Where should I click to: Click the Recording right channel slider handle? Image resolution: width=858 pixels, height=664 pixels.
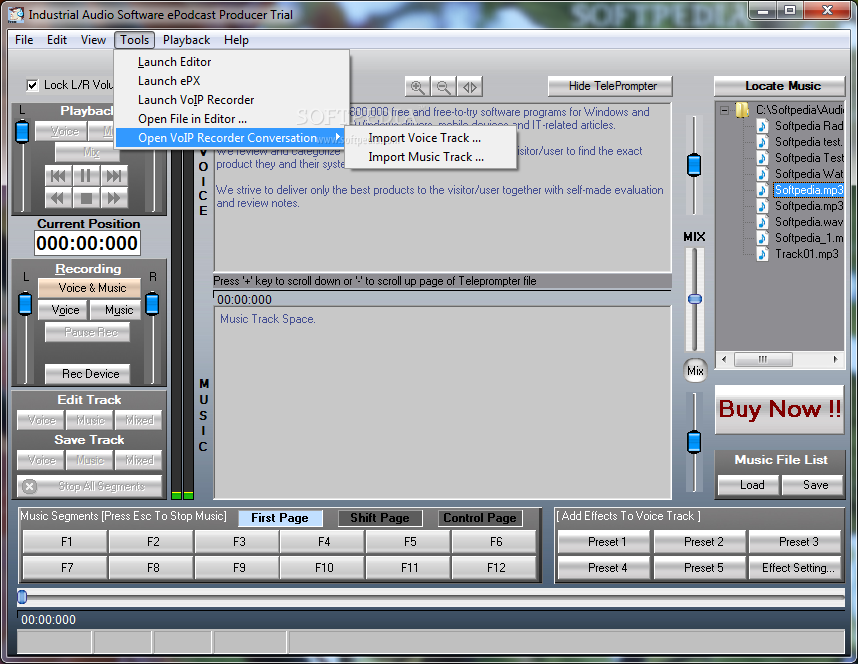point(152,304)
